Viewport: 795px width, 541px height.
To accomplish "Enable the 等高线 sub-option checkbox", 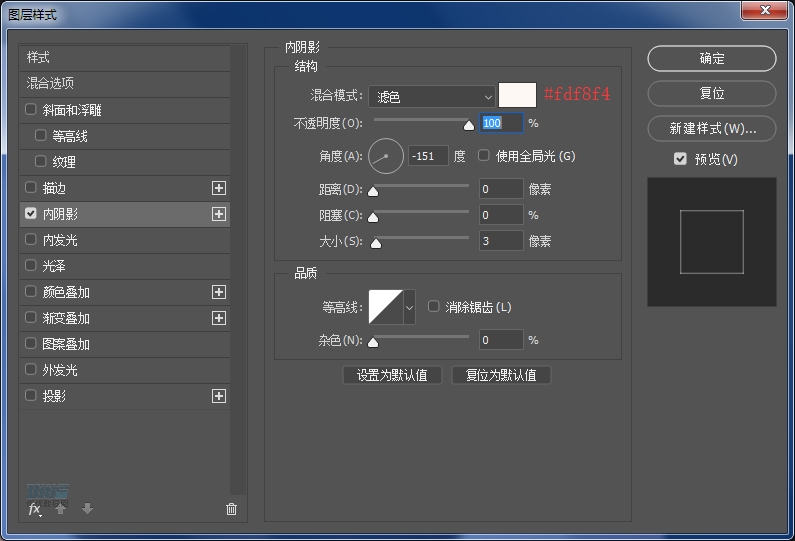I will click(x=41, y=135).
